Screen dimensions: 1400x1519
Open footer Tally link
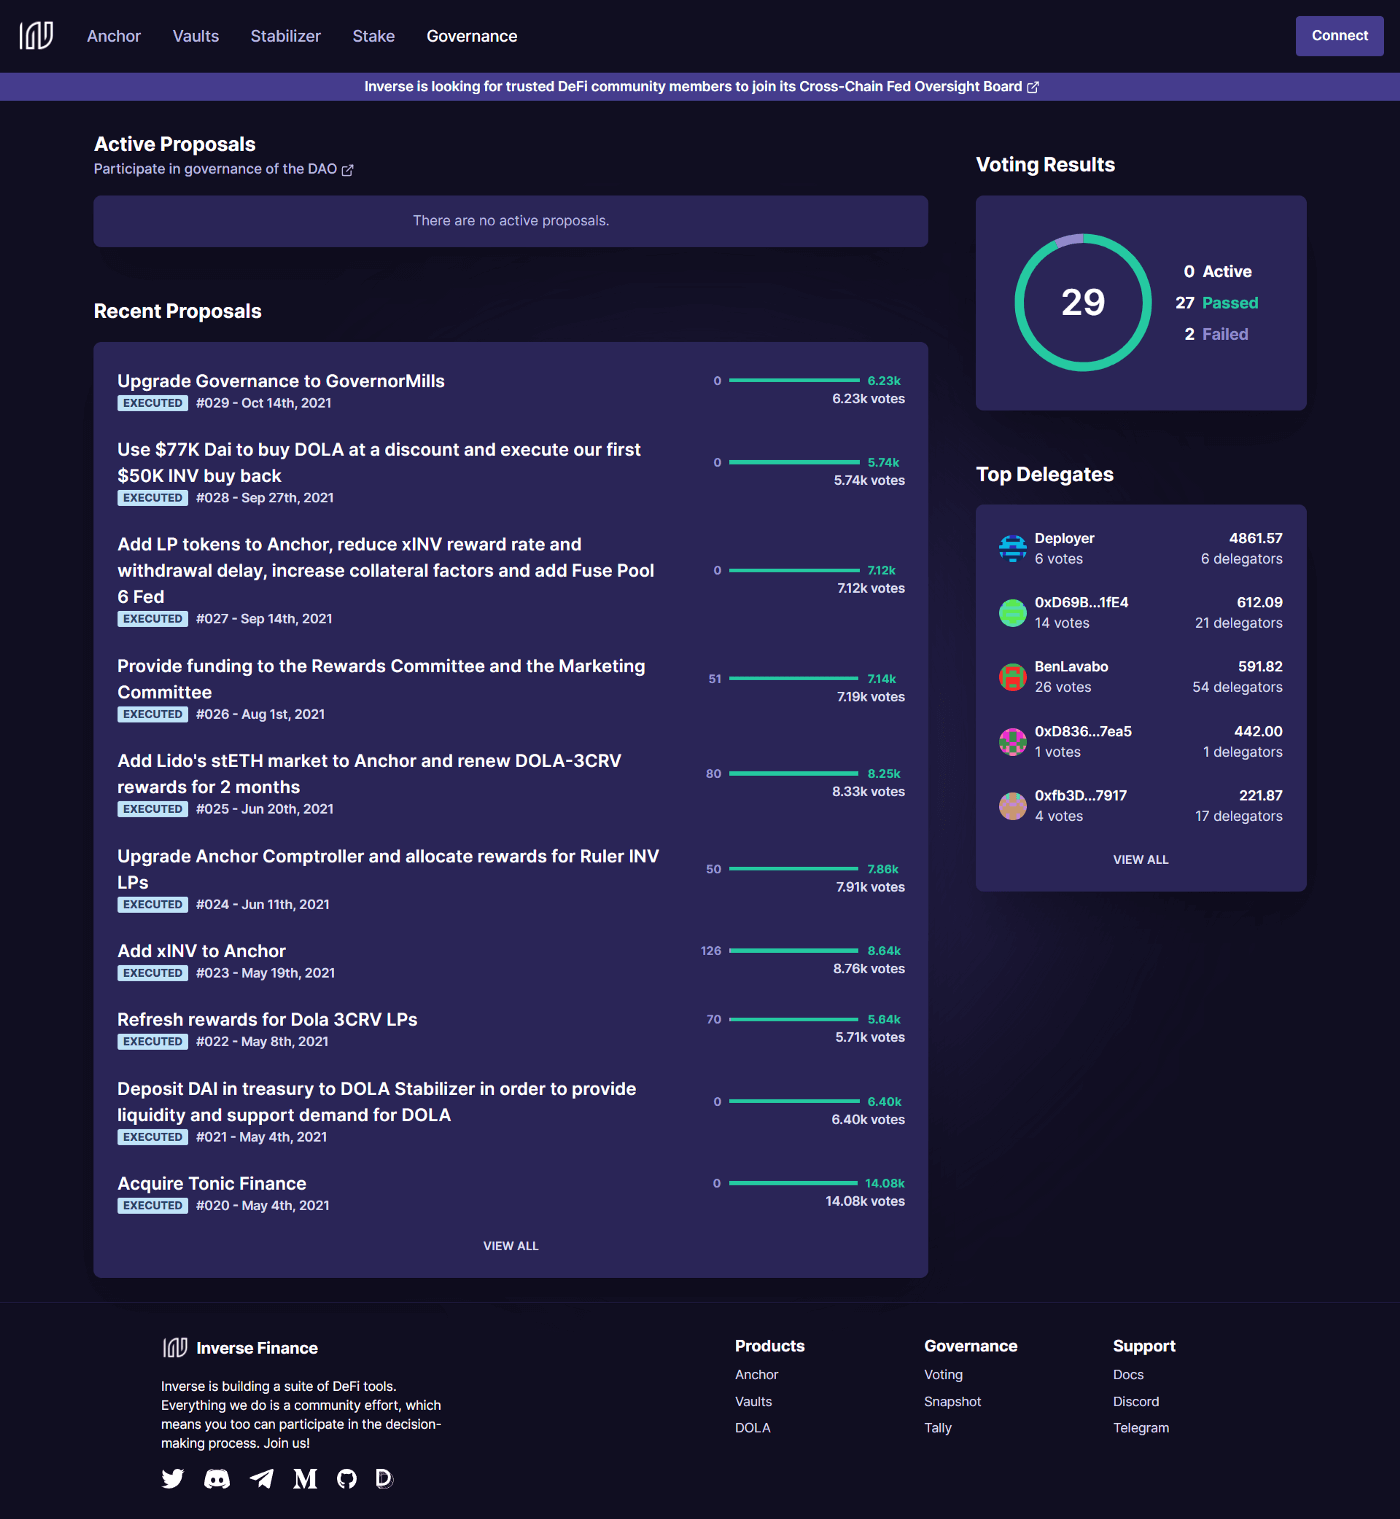point(938,1428)
